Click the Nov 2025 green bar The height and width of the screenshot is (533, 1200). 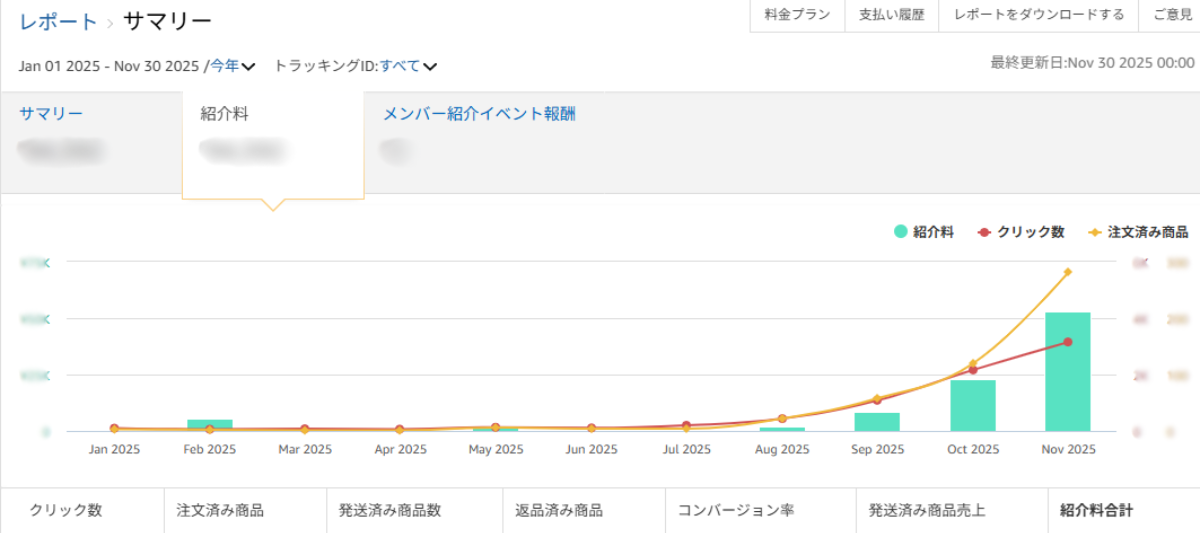click(1067, 372)
